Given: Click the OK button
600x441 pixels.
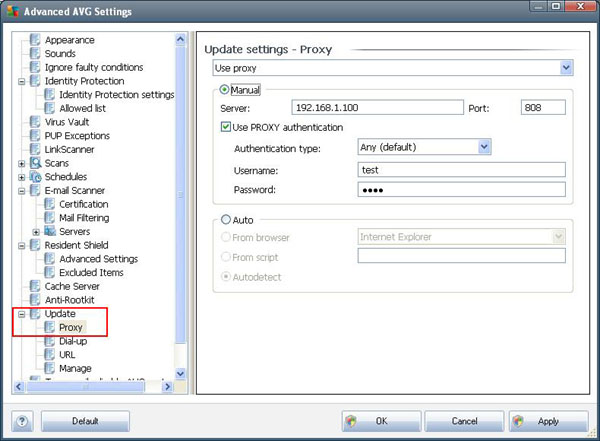Looking at the screenshot, I should (382, 421).
